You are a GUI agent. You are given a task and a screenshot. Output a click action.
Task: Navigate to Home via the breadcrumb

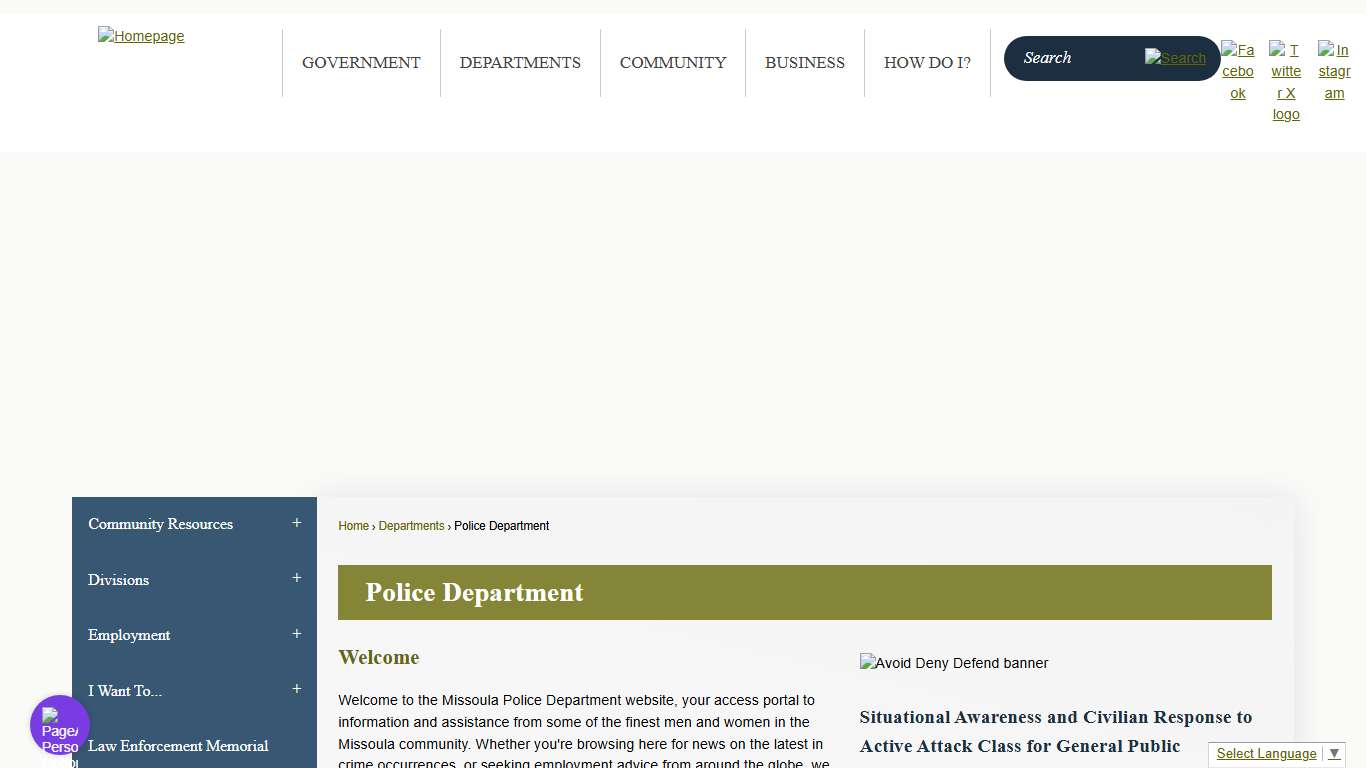point(353,525)
